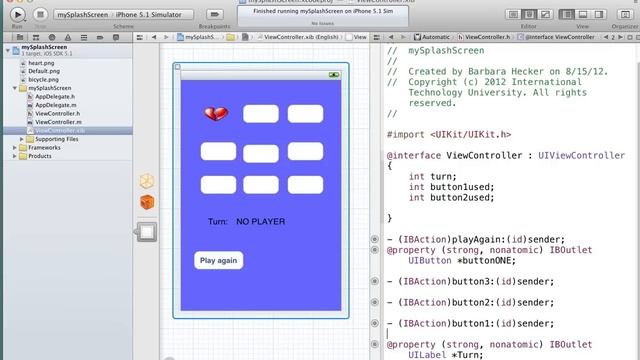Go back in the assistant editor history

(x=391, y=37)
